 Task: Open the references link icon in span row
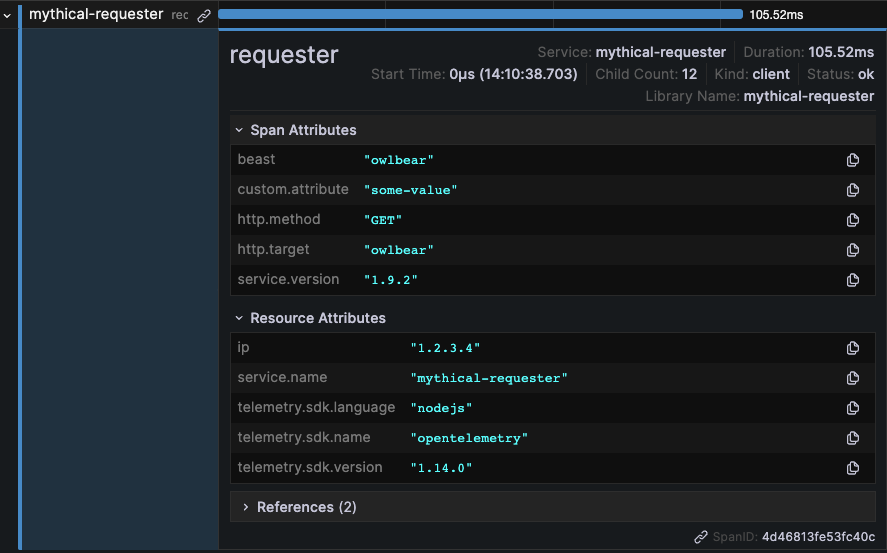click(204, 15)
